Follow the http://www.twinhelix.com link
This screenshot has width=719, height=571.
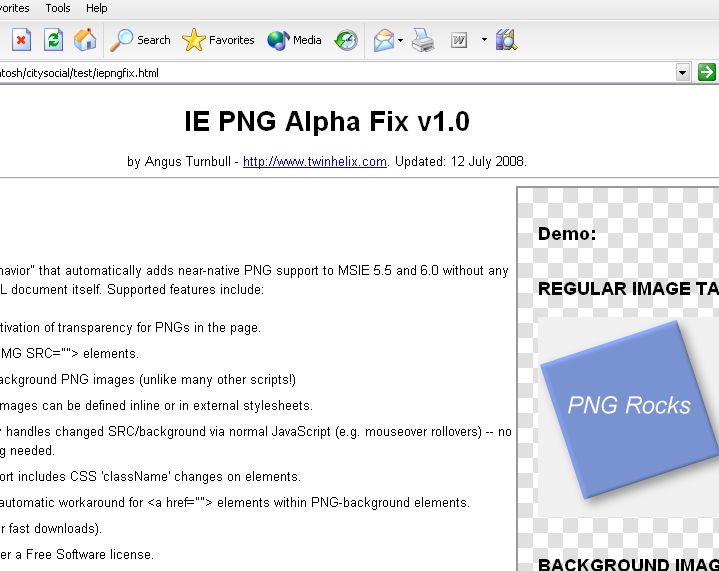[315, 162]
